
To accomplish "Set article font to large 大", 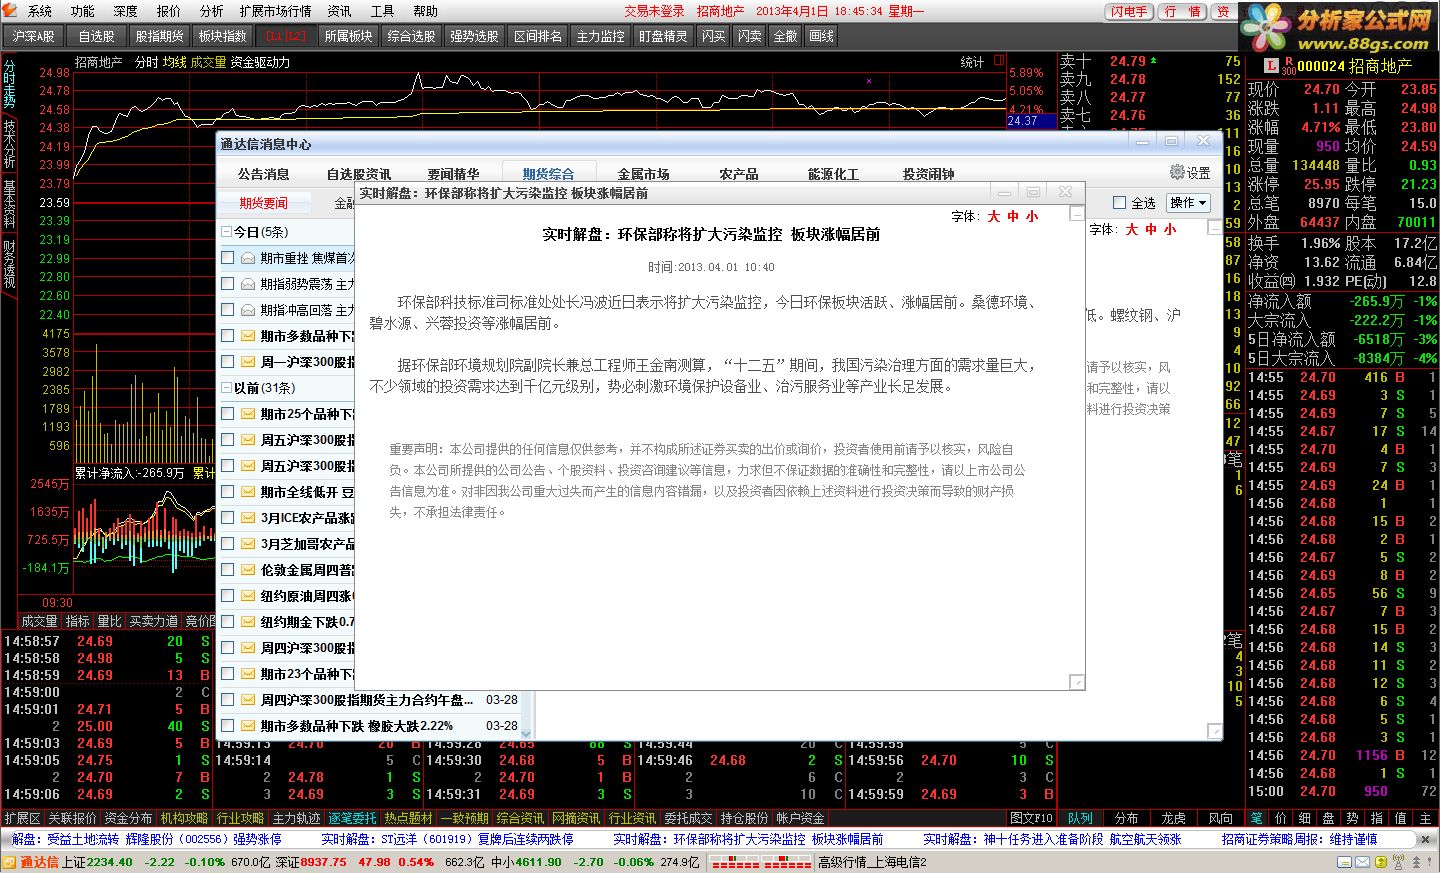I will tap(994, 216).
